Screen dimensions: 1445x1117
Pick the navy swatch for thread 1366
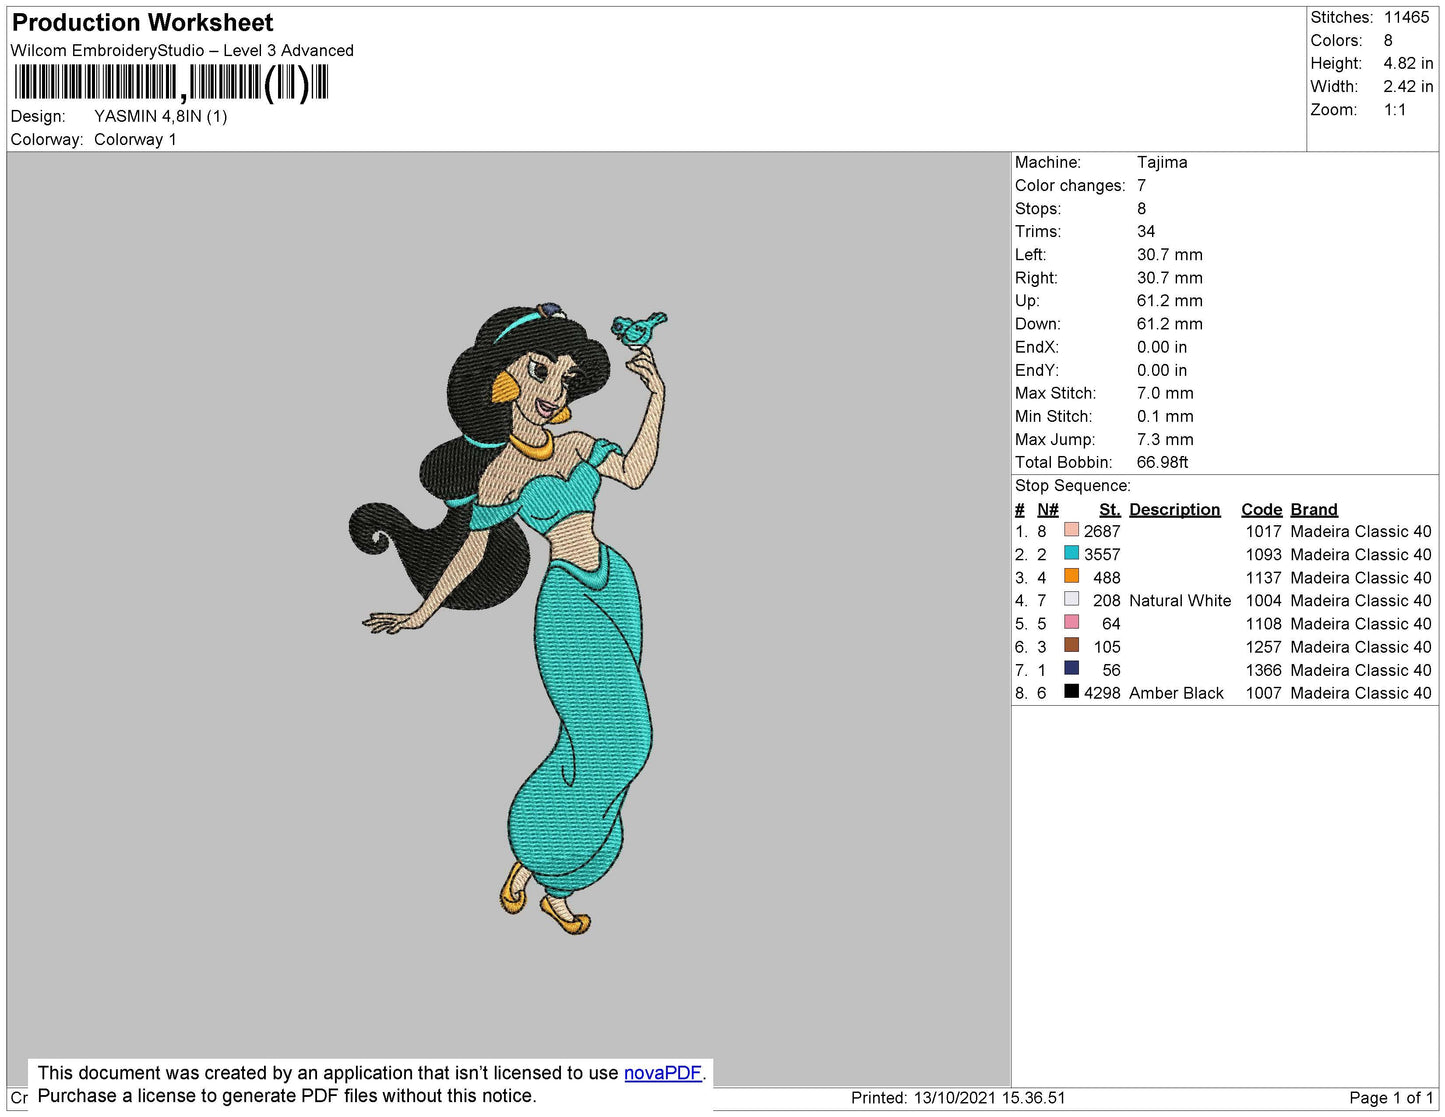[x=1071, y=668]
